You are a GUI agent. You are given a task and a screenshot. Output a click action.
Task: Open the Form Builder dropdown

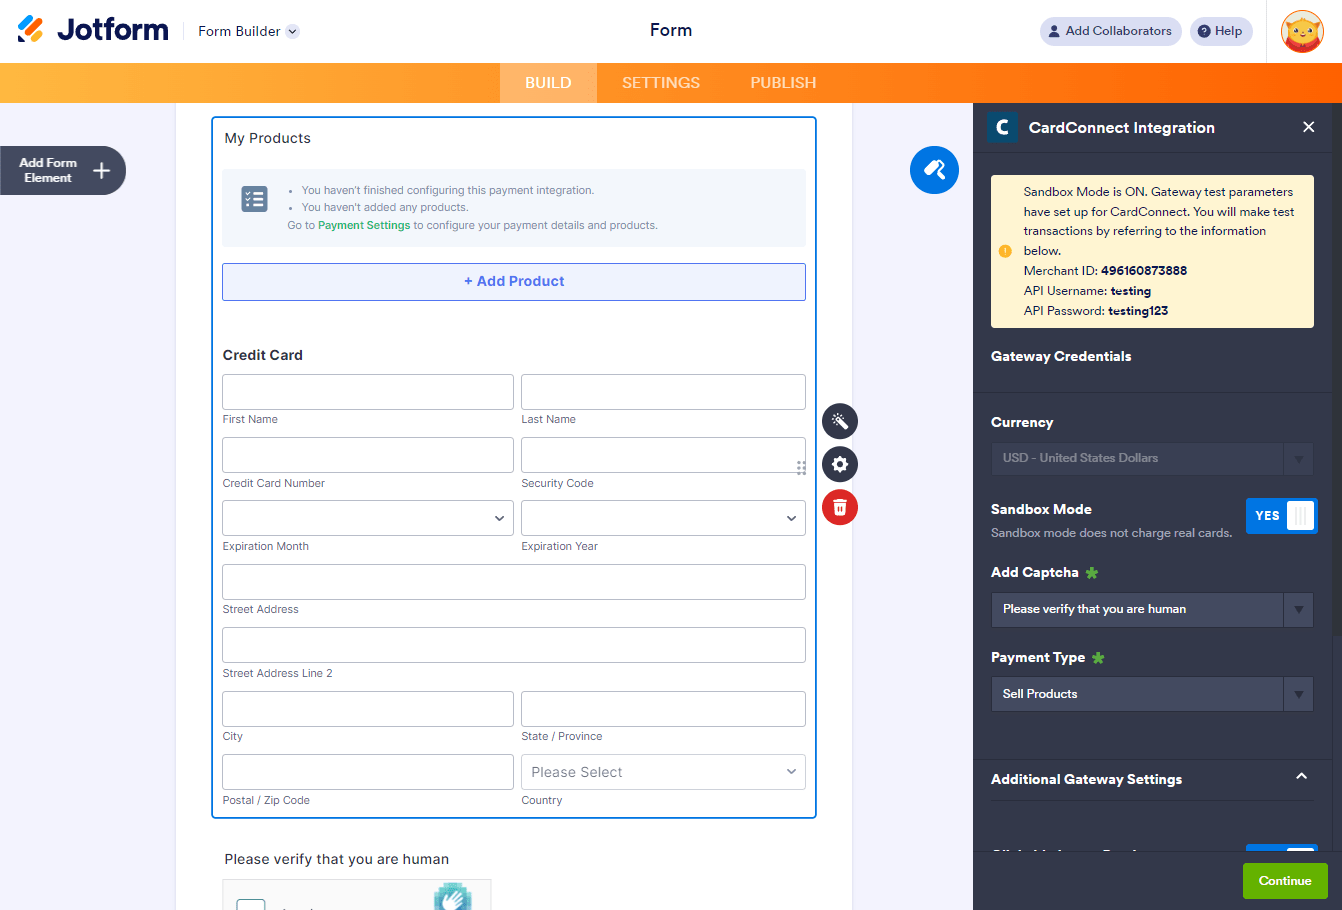coord(248,31)
